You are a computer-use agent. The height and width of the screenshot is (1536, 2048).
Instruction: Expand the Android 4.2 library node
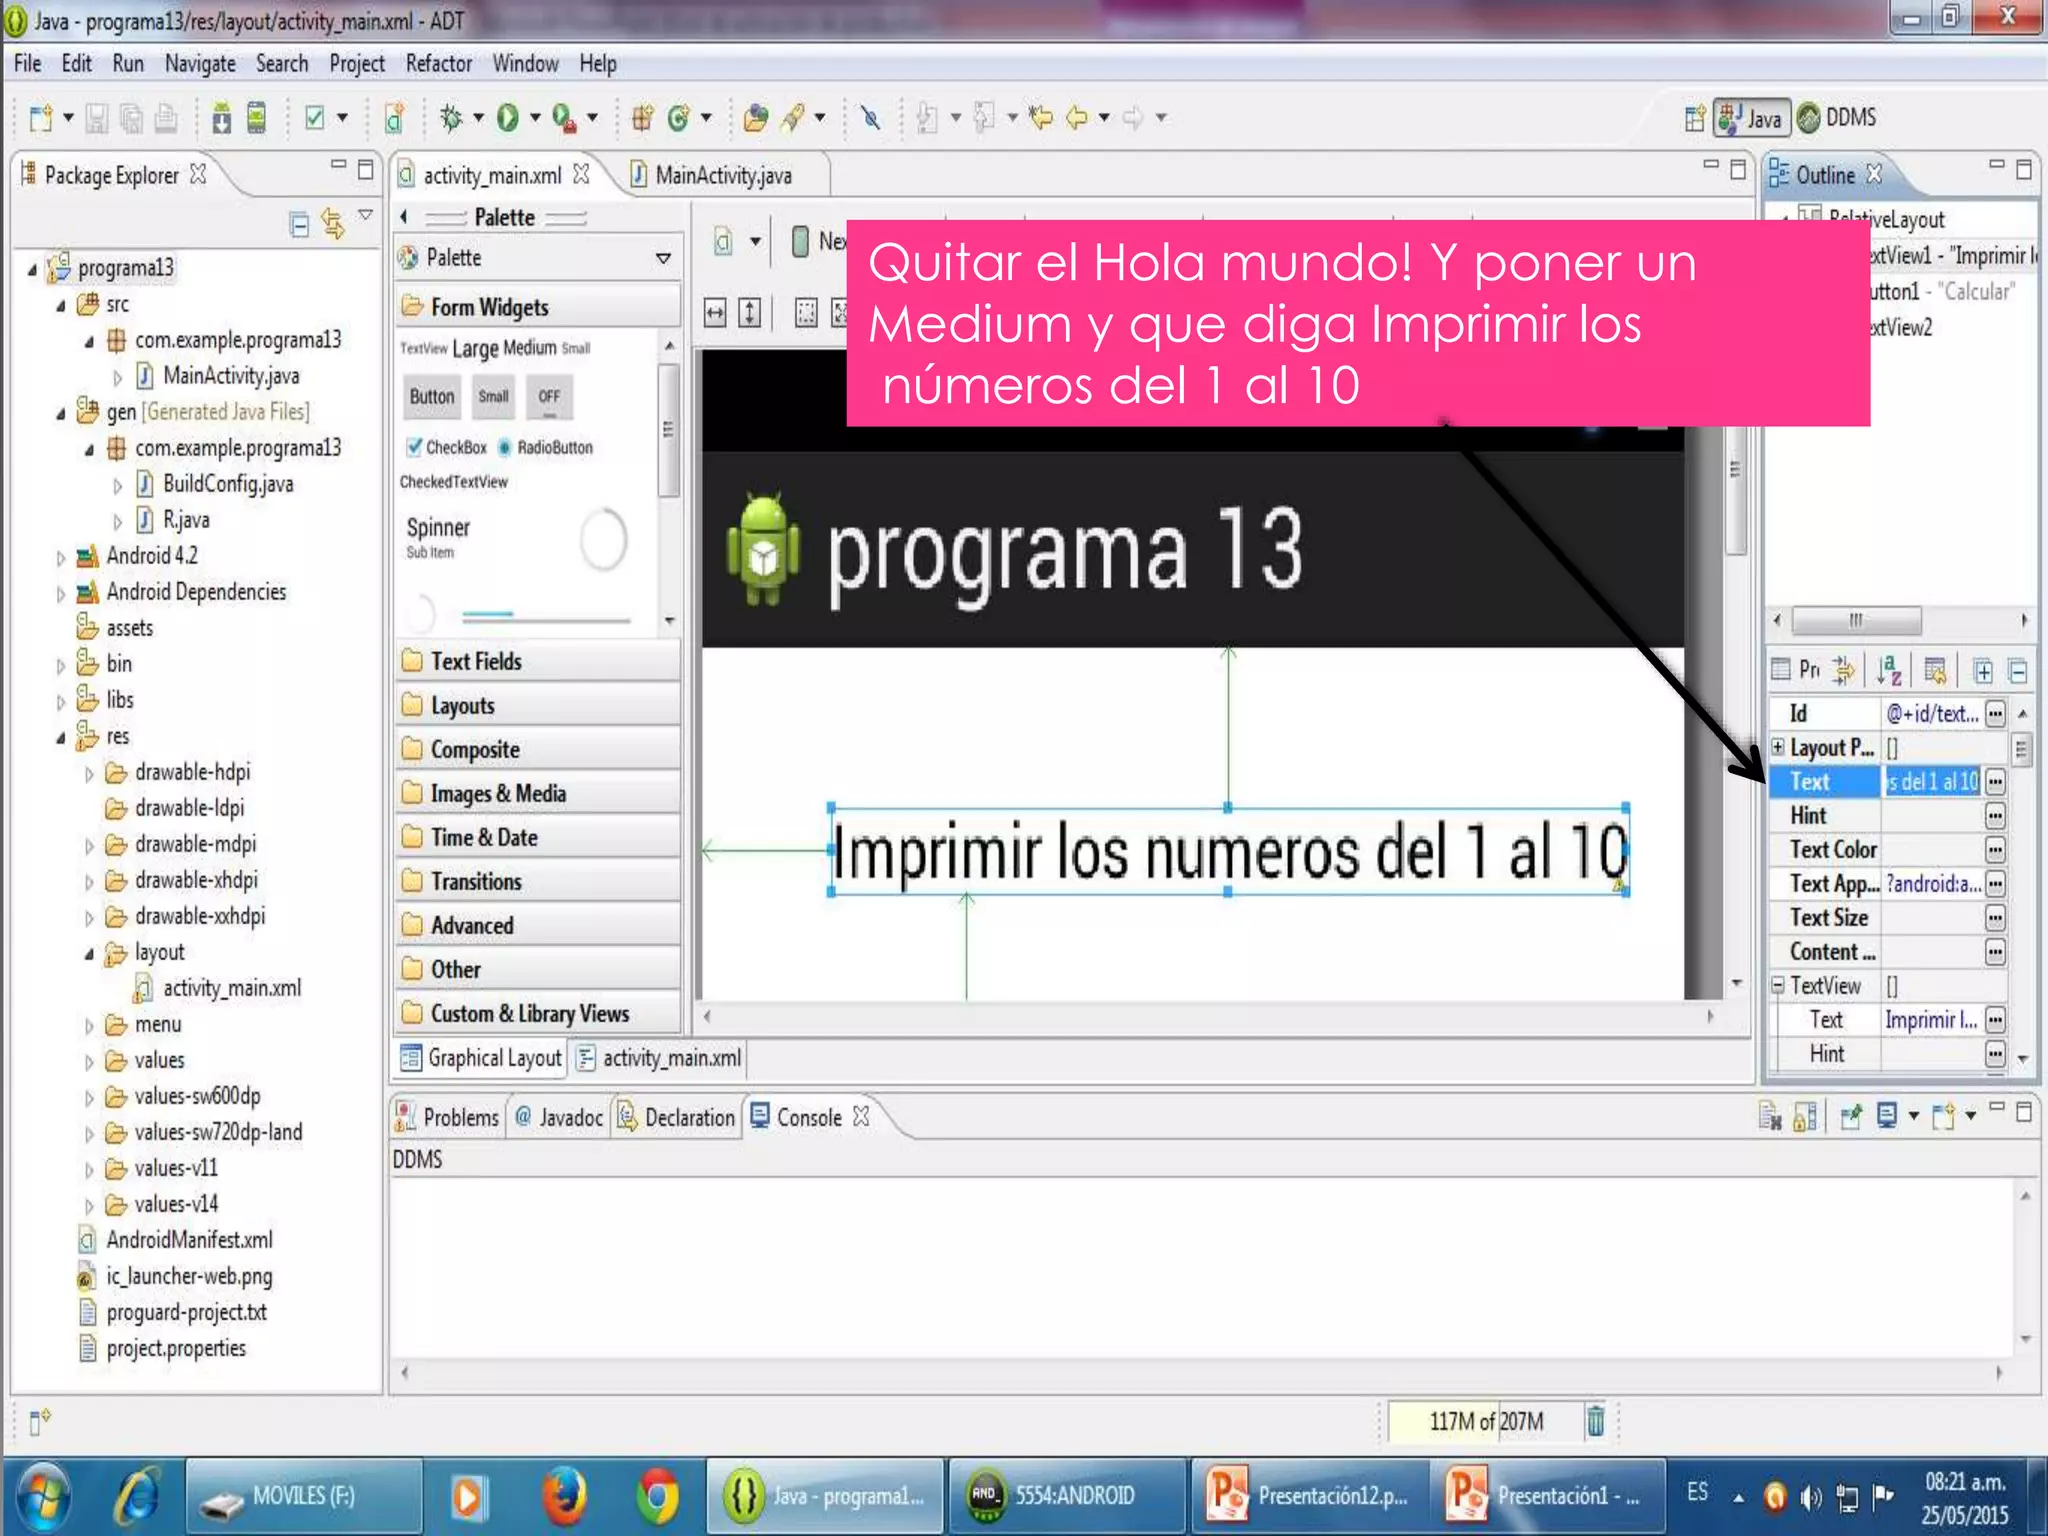(60, 557)
